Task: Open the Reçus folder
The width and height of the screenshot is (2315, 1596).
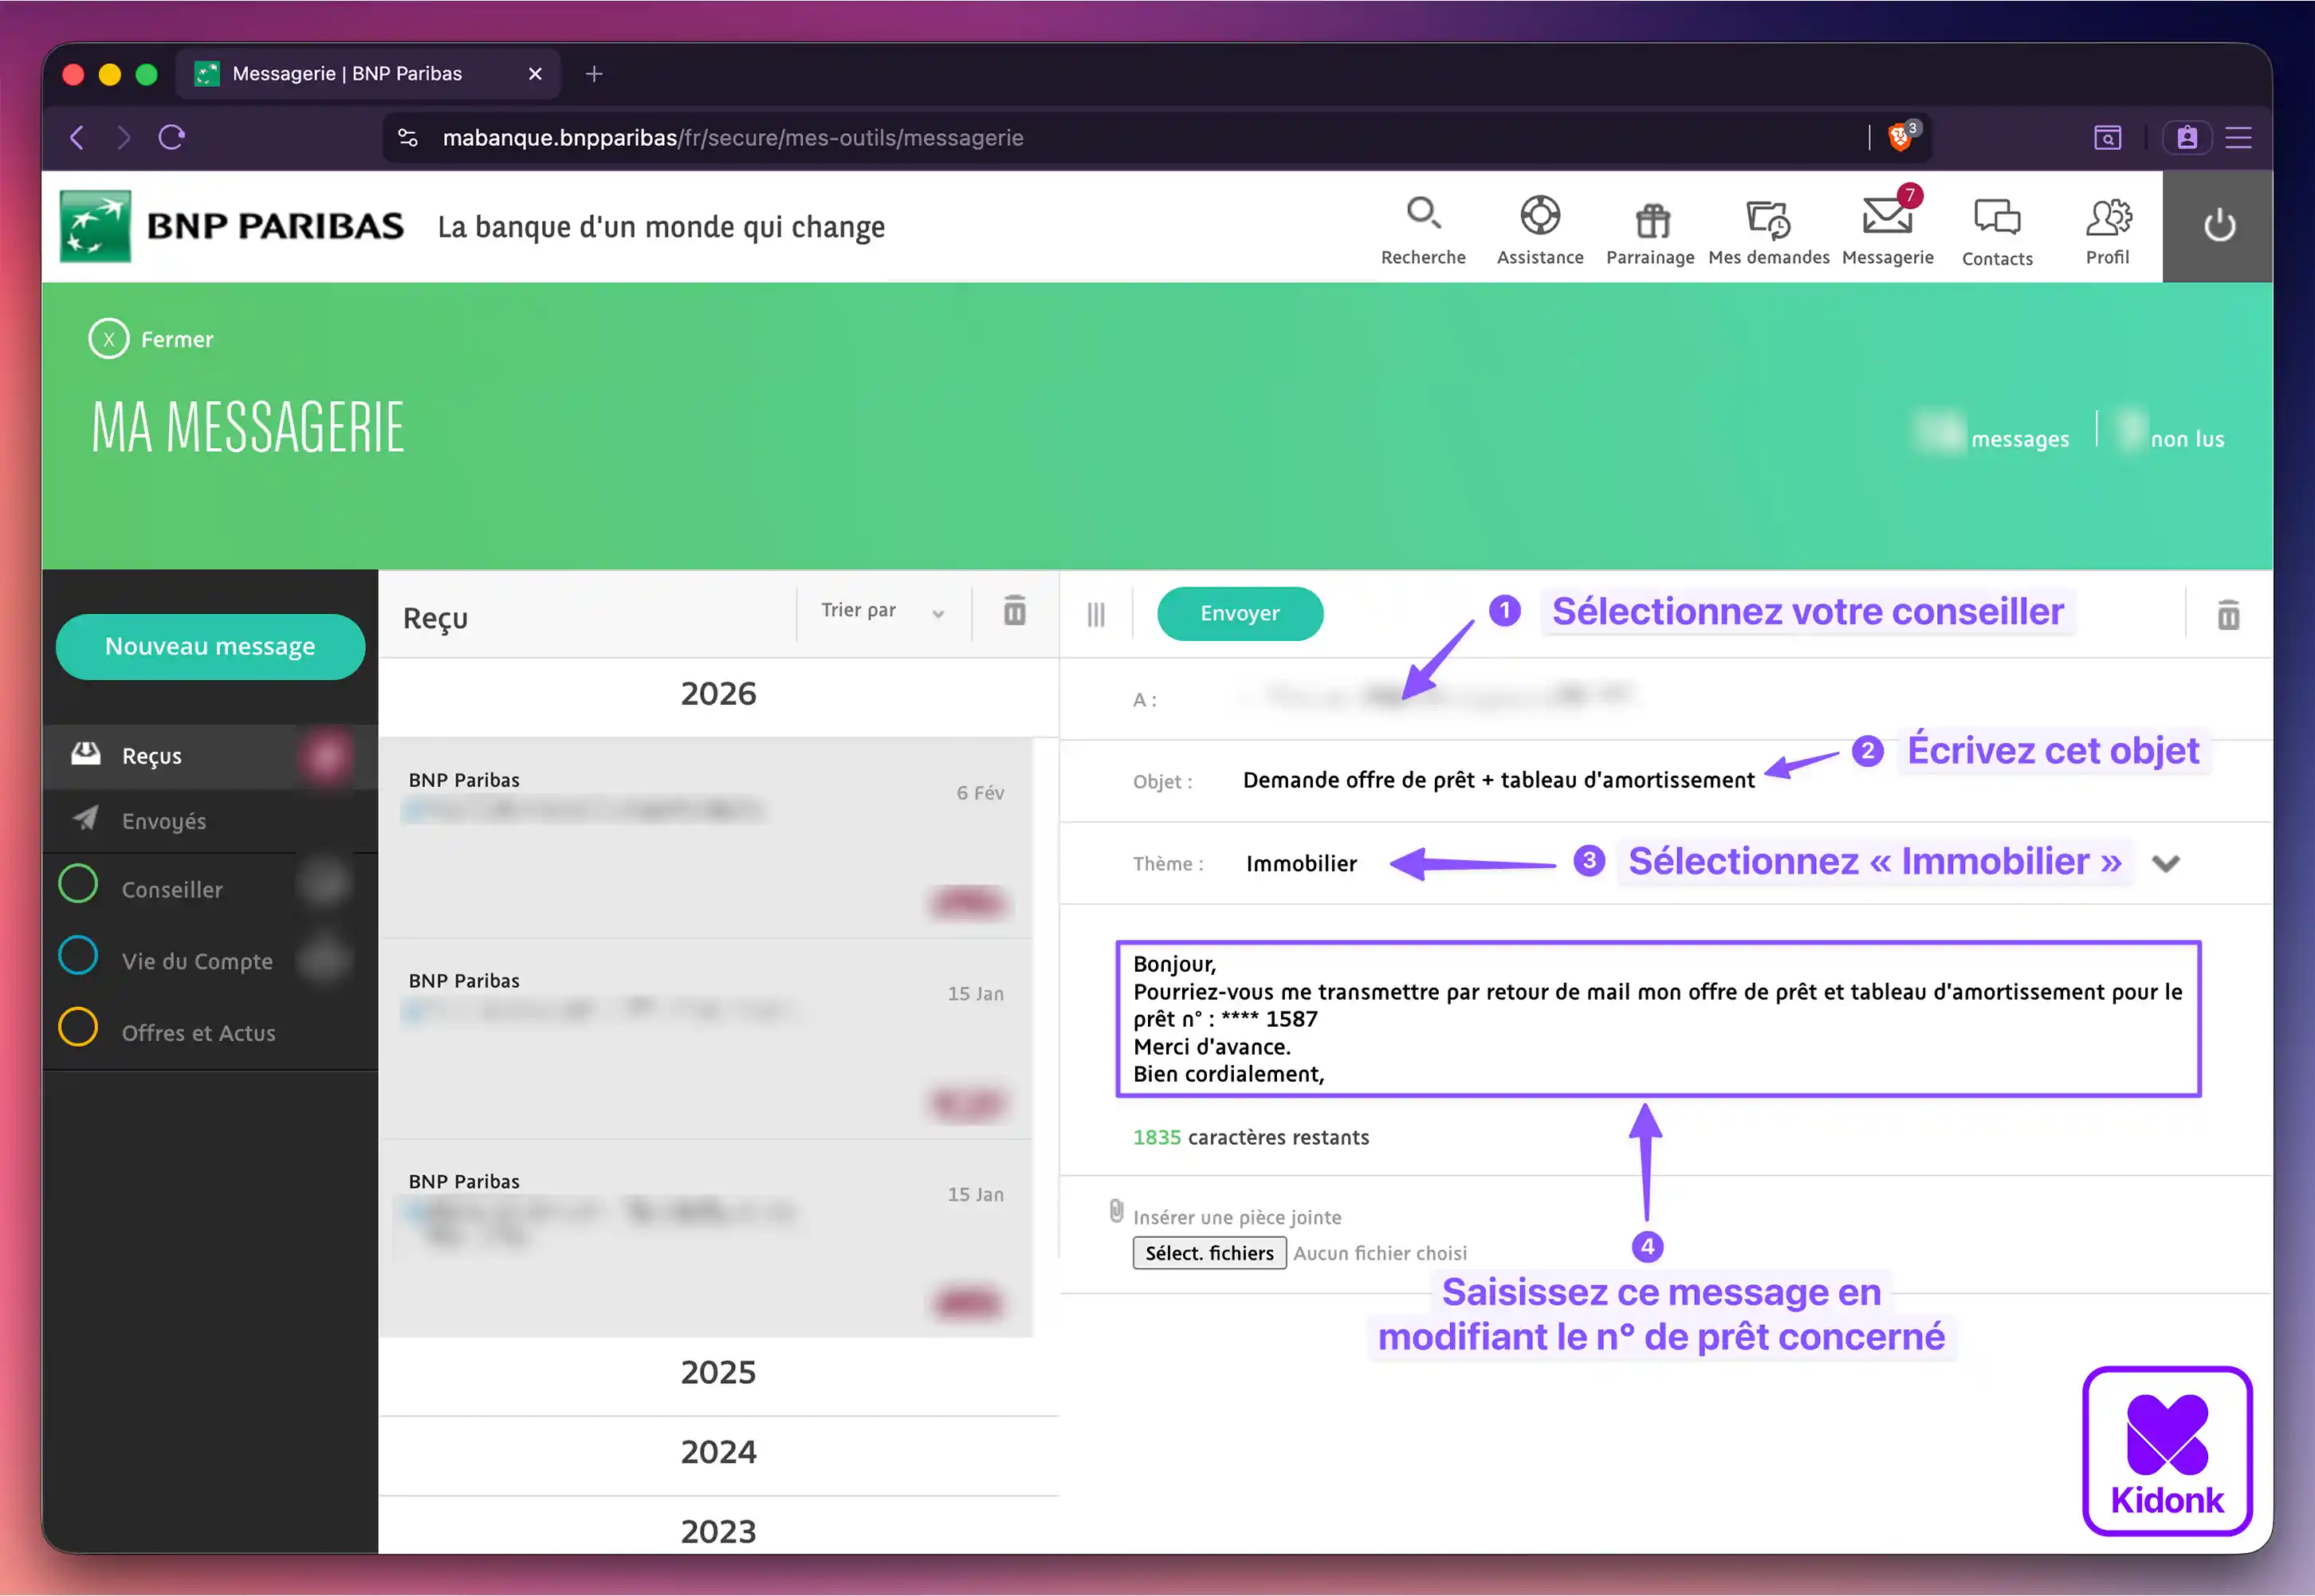Action: tap(210, 756)
